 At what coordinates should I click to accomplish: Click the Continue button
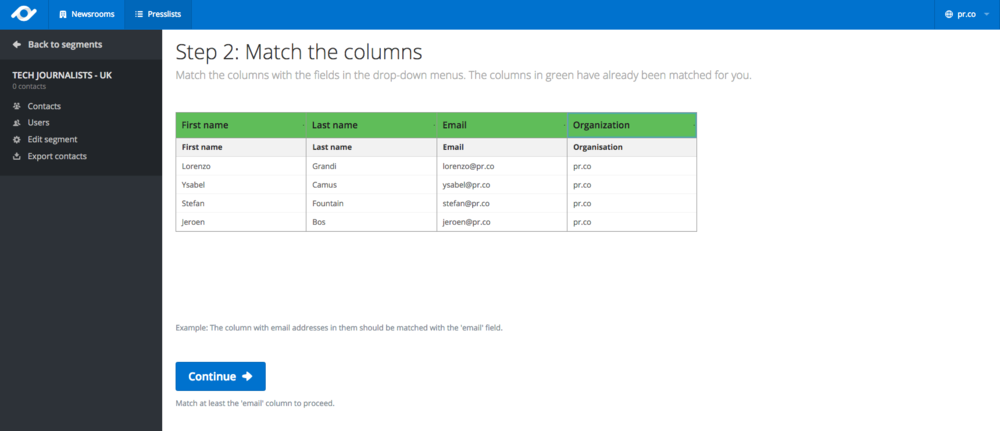(x=220, y=376)
